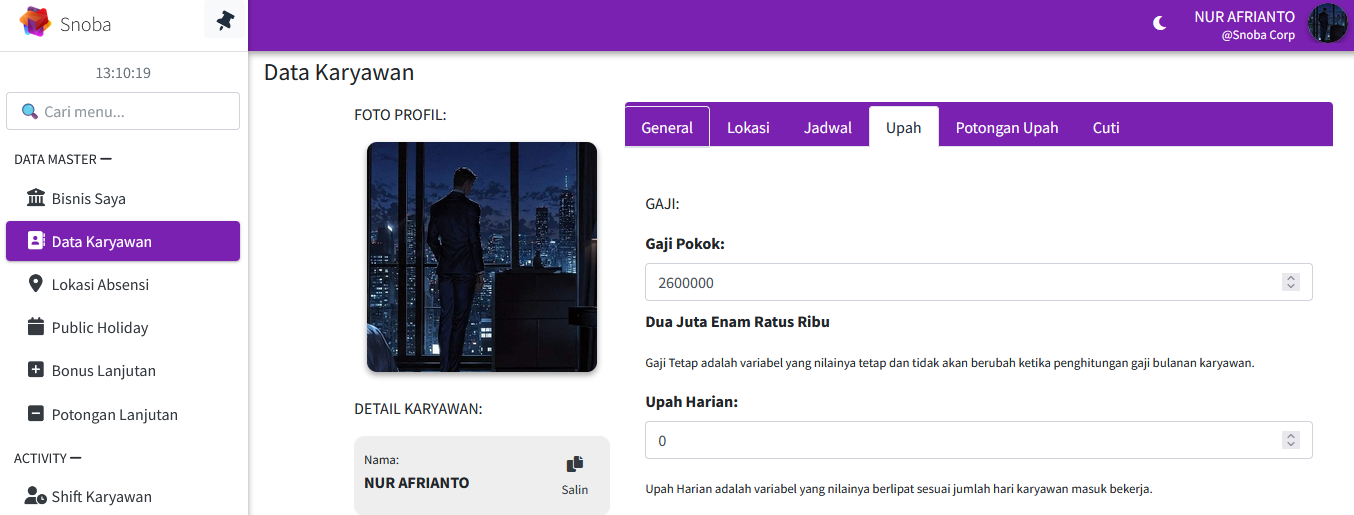Screen dimensions: 1354x515
Task: Focus the Cari menu search field
Action: pos(123,111)
